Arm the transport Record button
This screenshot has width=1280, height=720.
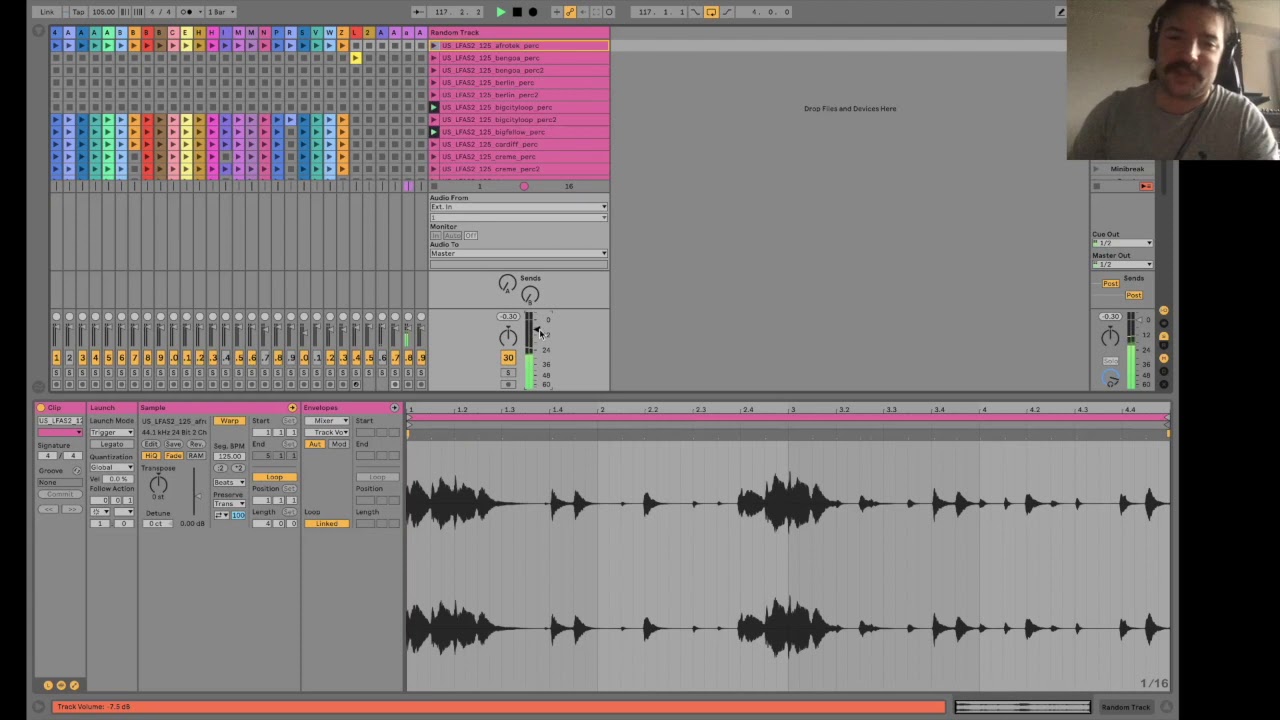532,12
